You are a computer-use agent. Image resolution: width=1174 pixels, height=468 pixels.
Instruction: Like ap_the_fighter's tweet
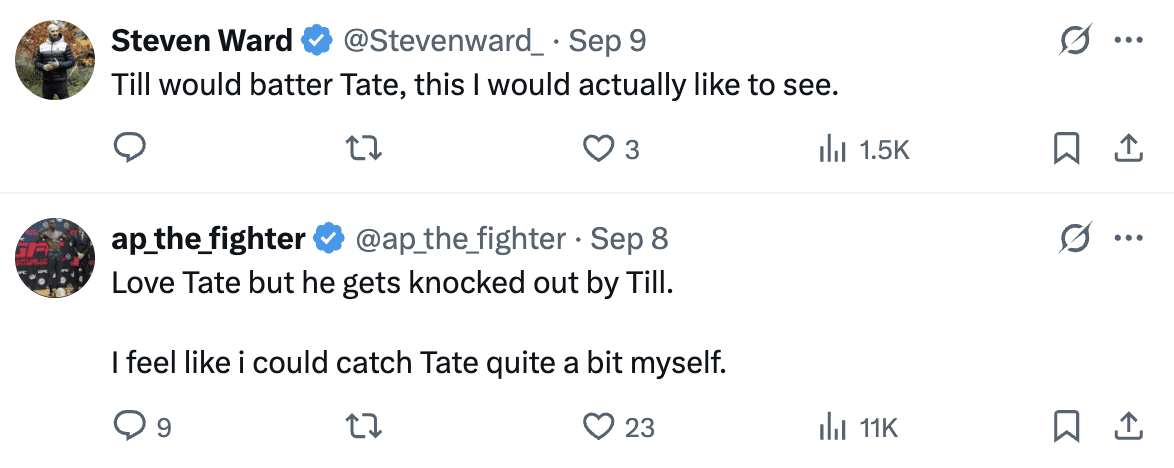(x=598, y=428)
